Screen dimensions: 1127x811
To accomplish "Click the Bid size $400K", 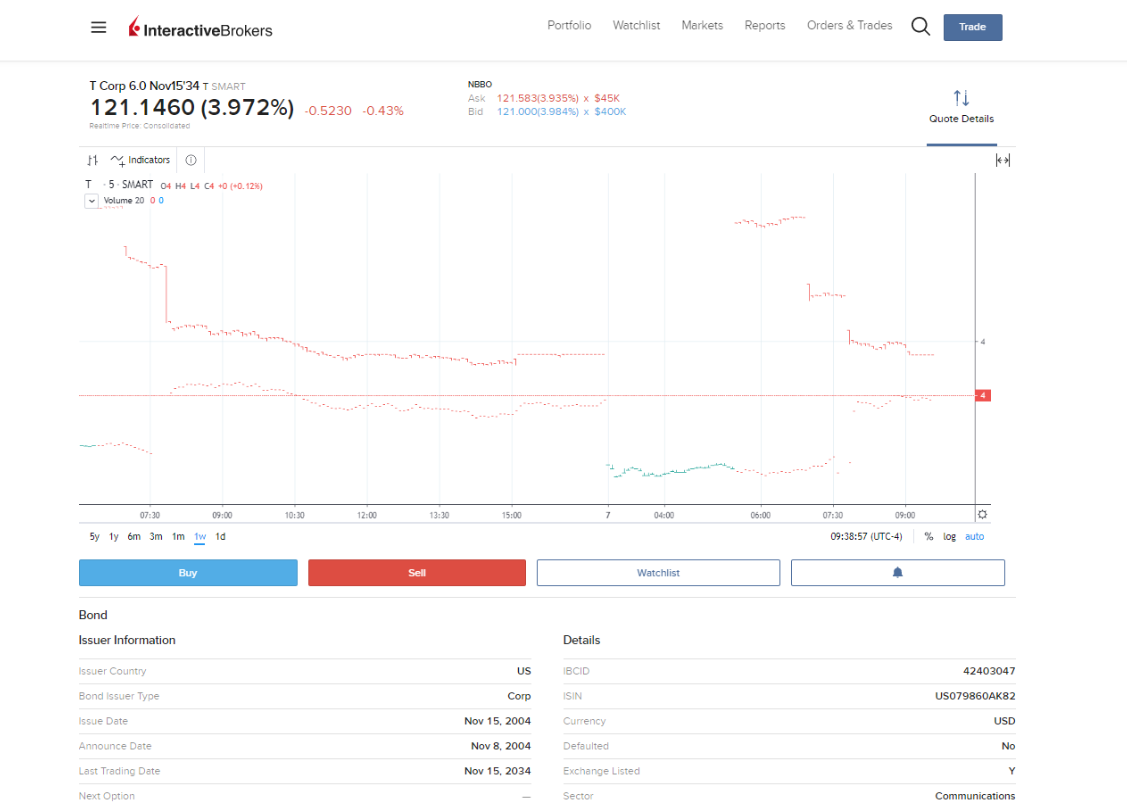I will coord(610,112).
